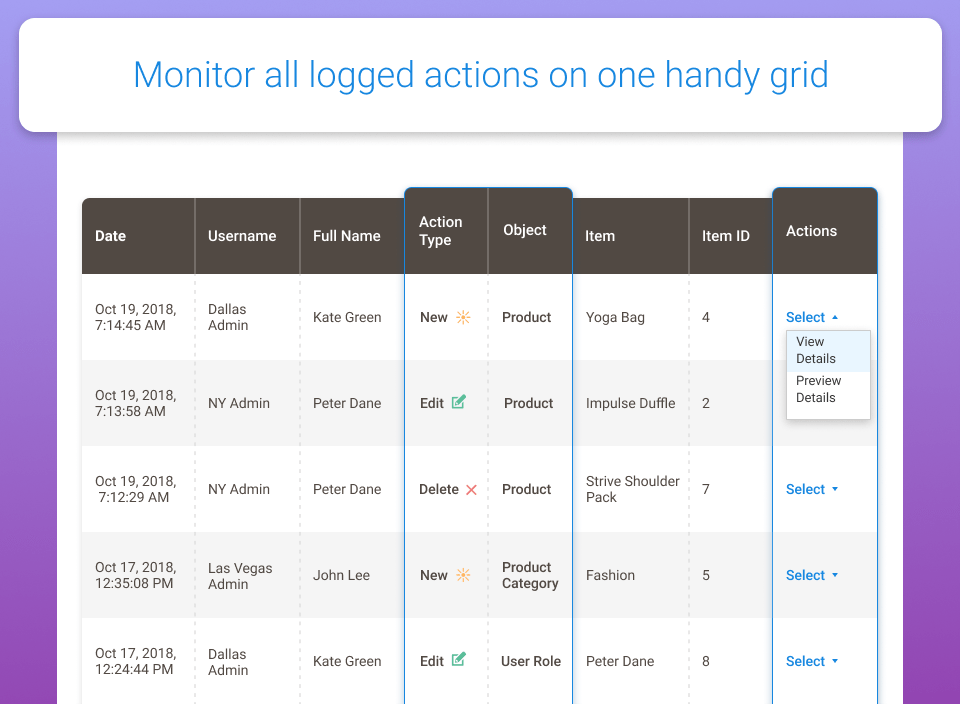
Task: Click the New starburst icon for Yoga Bag
Action: tap(463, 317)
